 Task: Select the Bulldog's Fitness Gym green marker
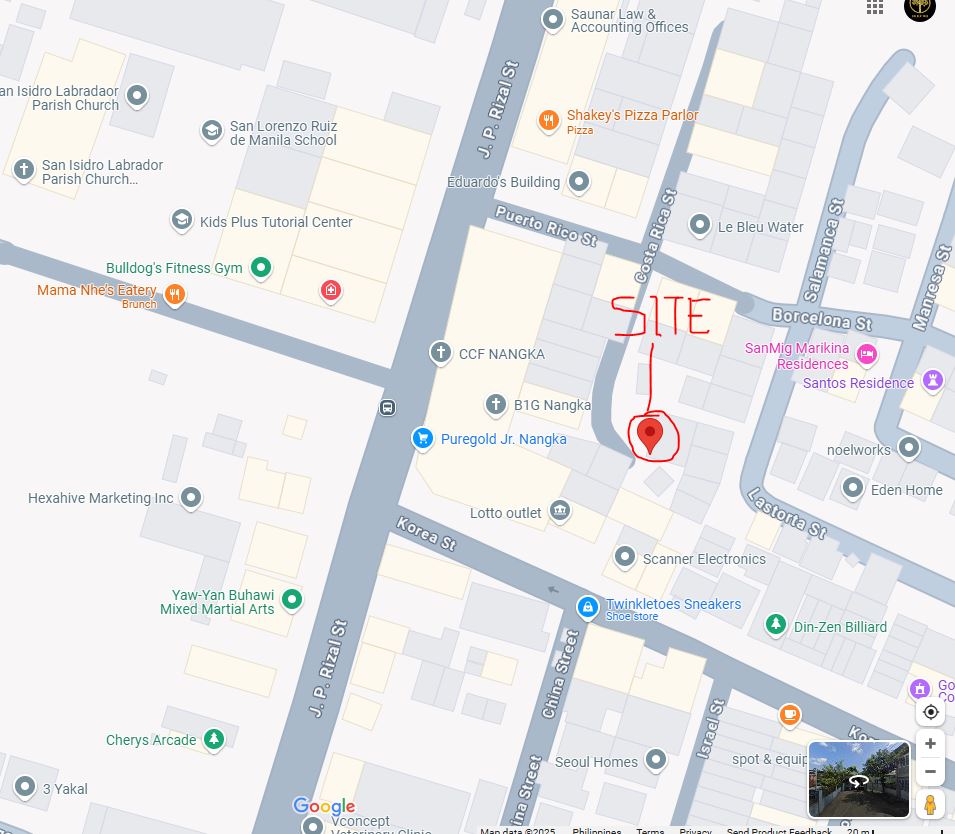point(261,267)
